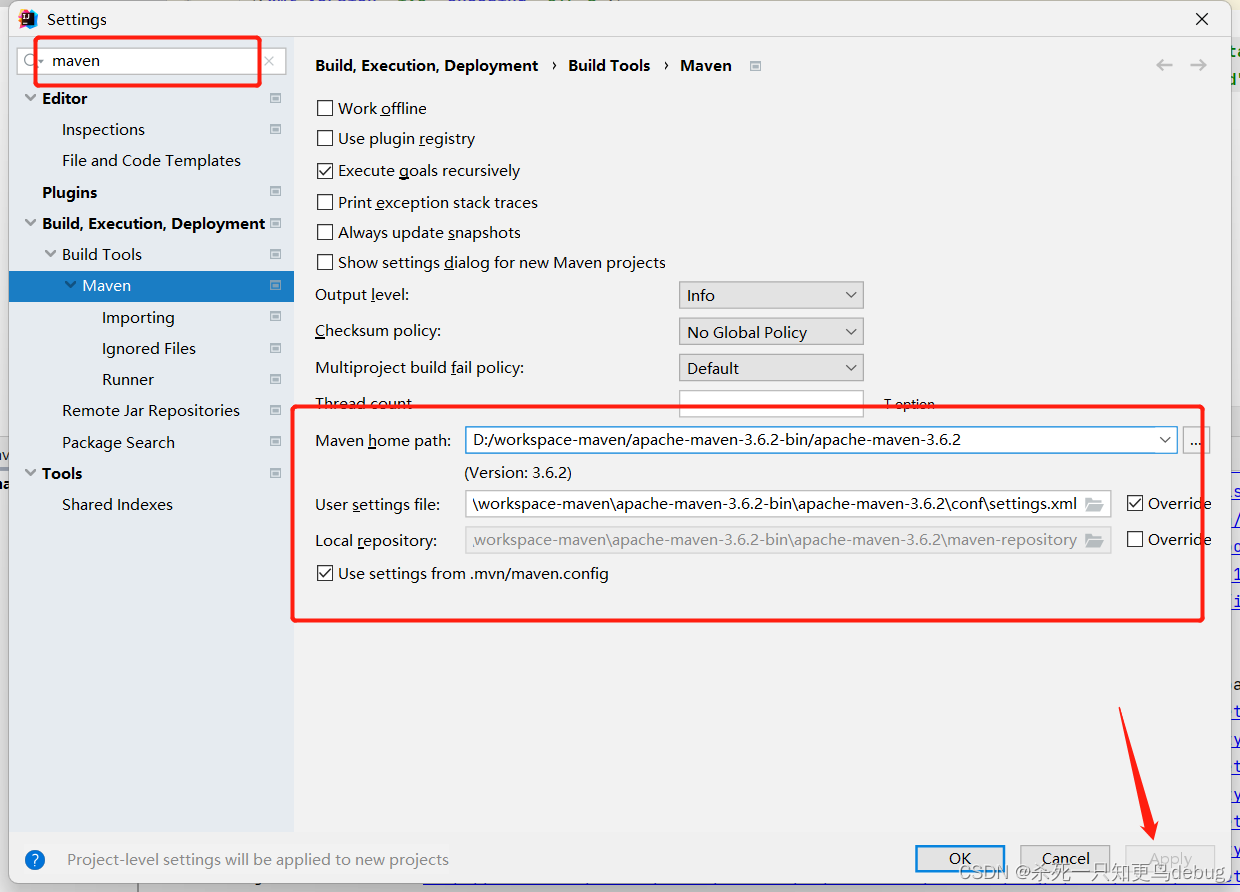Click the Project-level settings notice text
Screen dimensions: 1240x892
pos(258,859)
